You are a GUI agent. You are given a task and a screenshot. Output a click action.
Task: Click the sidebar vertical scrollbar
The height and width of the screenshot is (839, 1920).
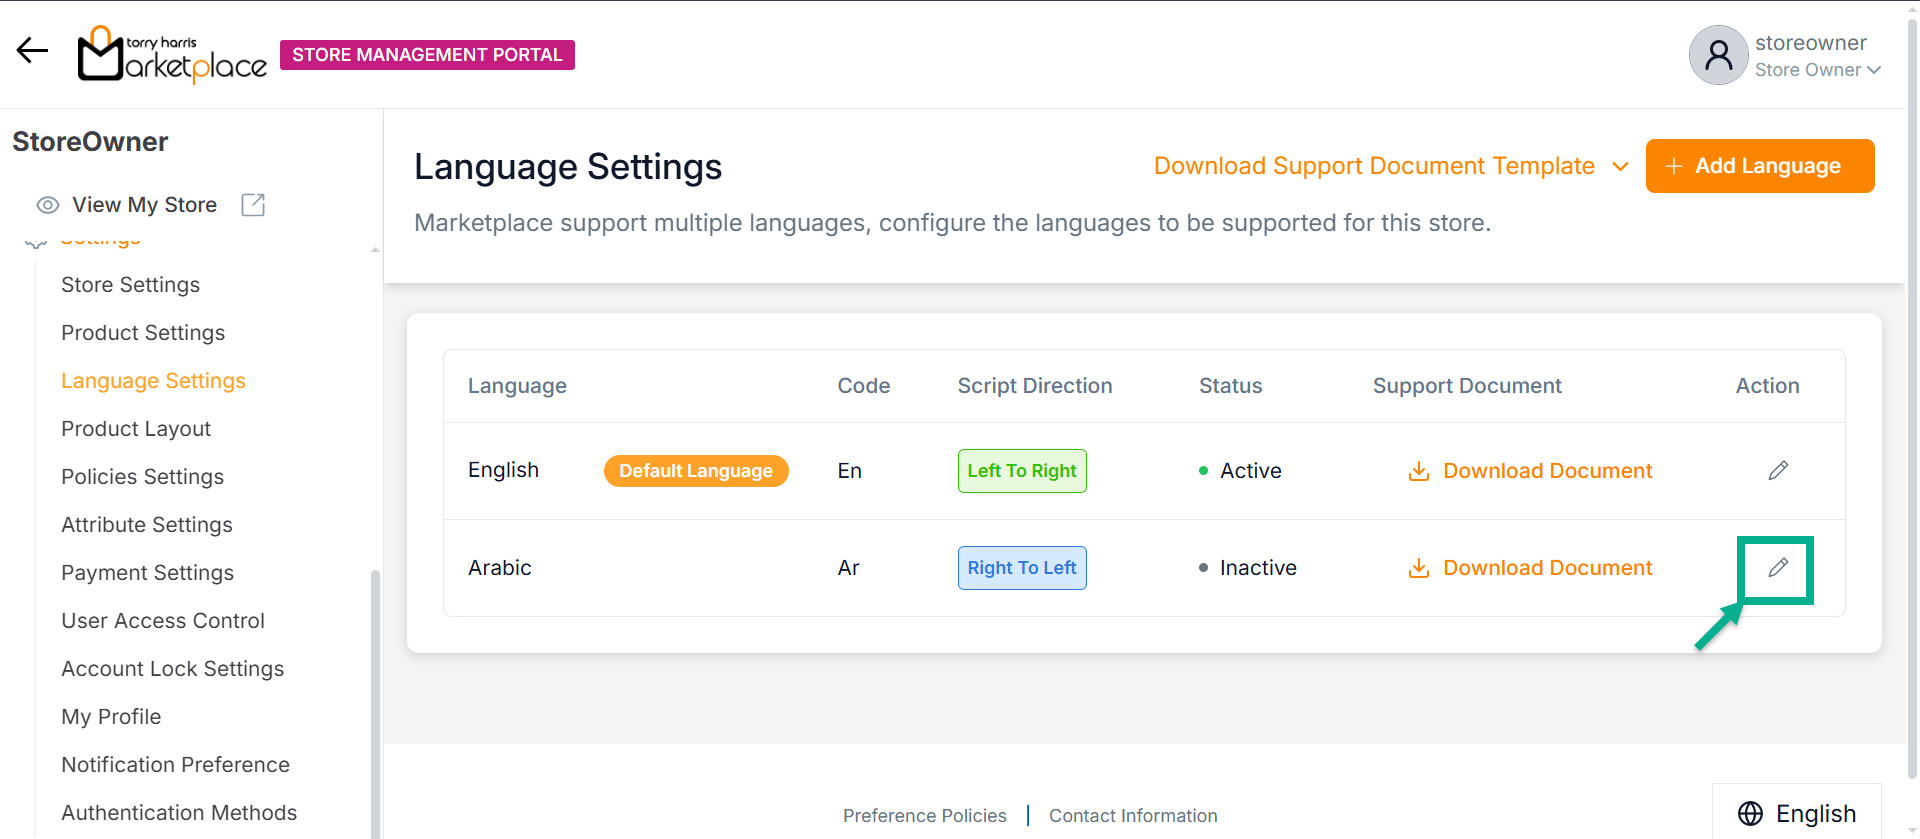coord(375,700)
